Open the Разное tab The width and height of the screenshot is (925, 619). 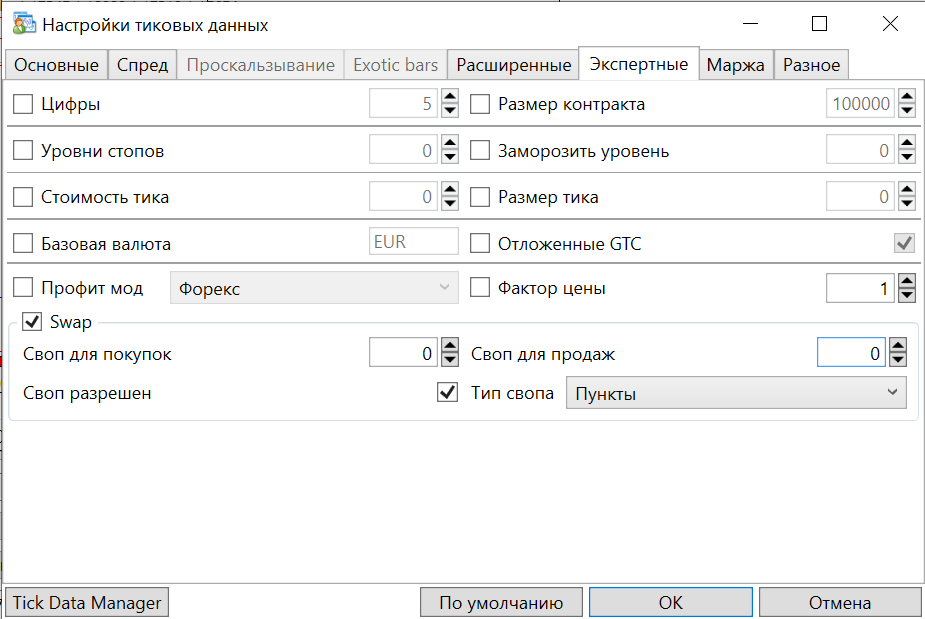tap(811, 65)
